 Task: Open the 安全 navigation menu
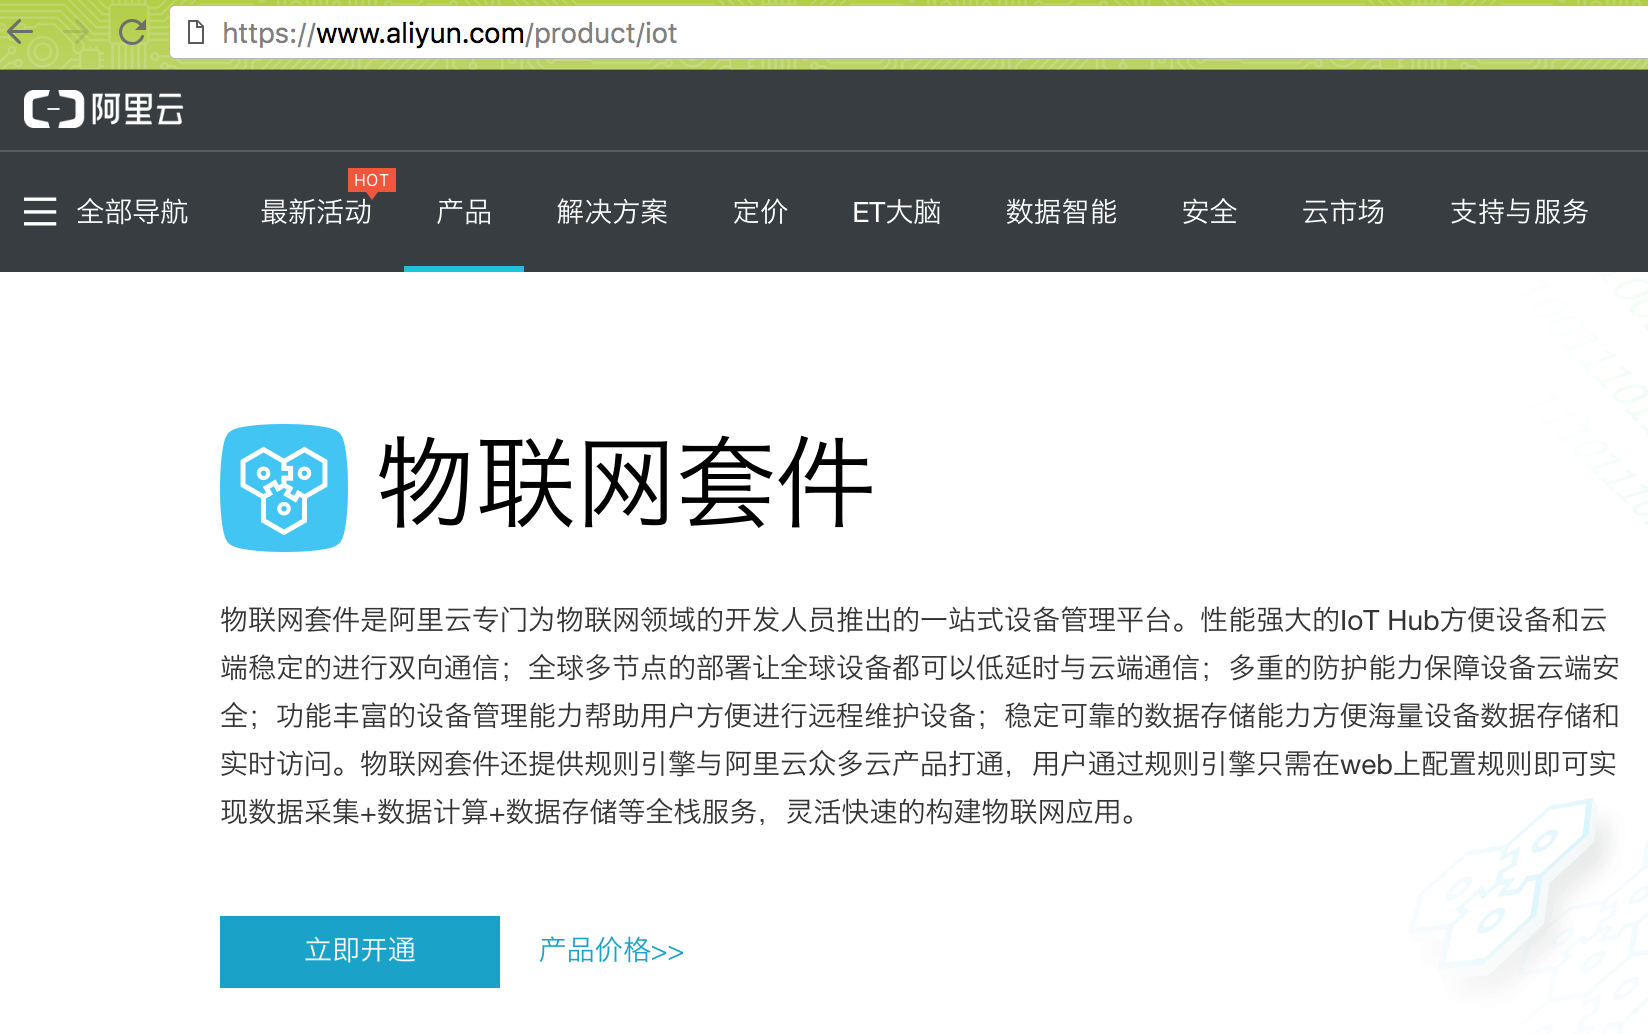click(x=1210, y=212)
